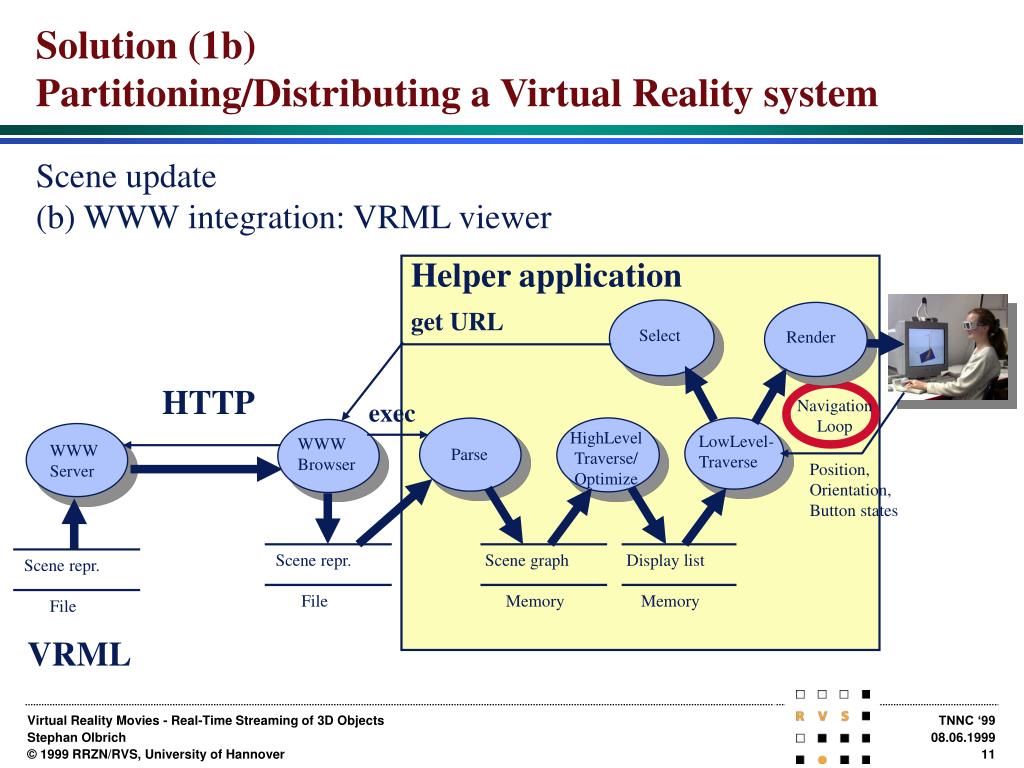Image resolution: width=1024 pixels, height=768 pixels.
Task: Click footer 'Virtual Reality Movies - Real-Time Streaming' text
Action: coord(206,720)
